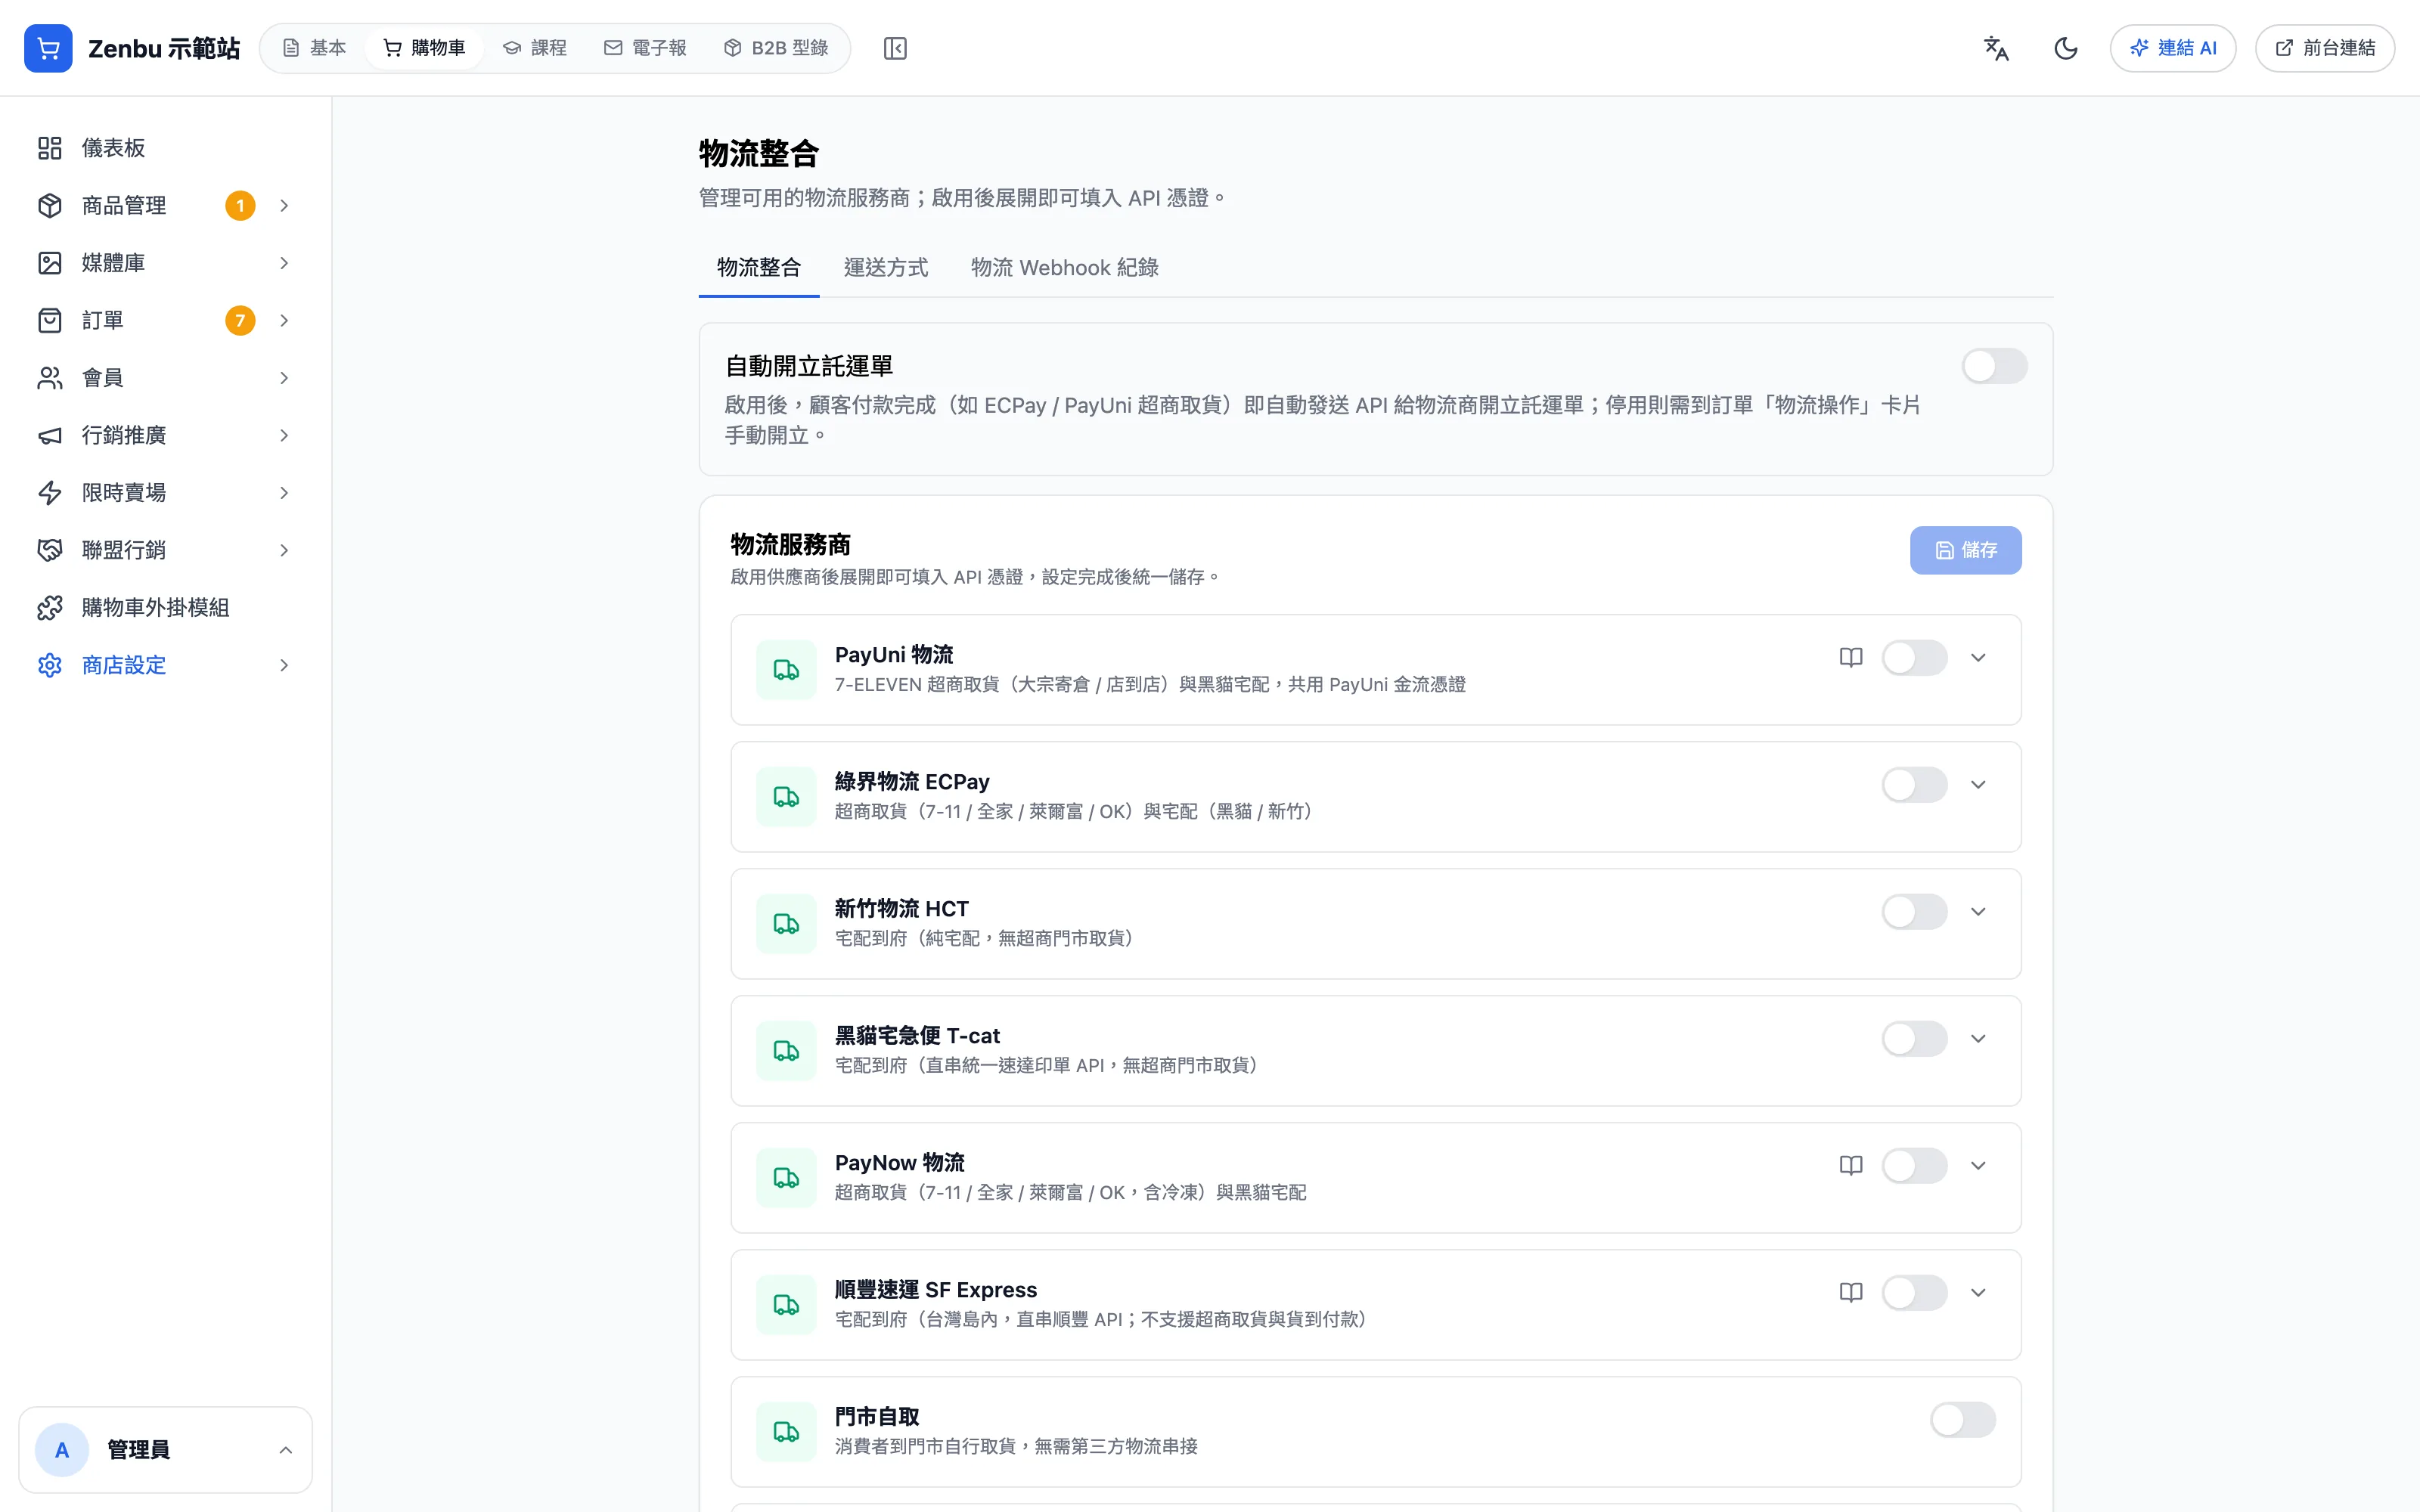2420x1512 pixels.
Task: Expand the 商品管理 sidebar submenu arrow
Action: tap(284, 206)
